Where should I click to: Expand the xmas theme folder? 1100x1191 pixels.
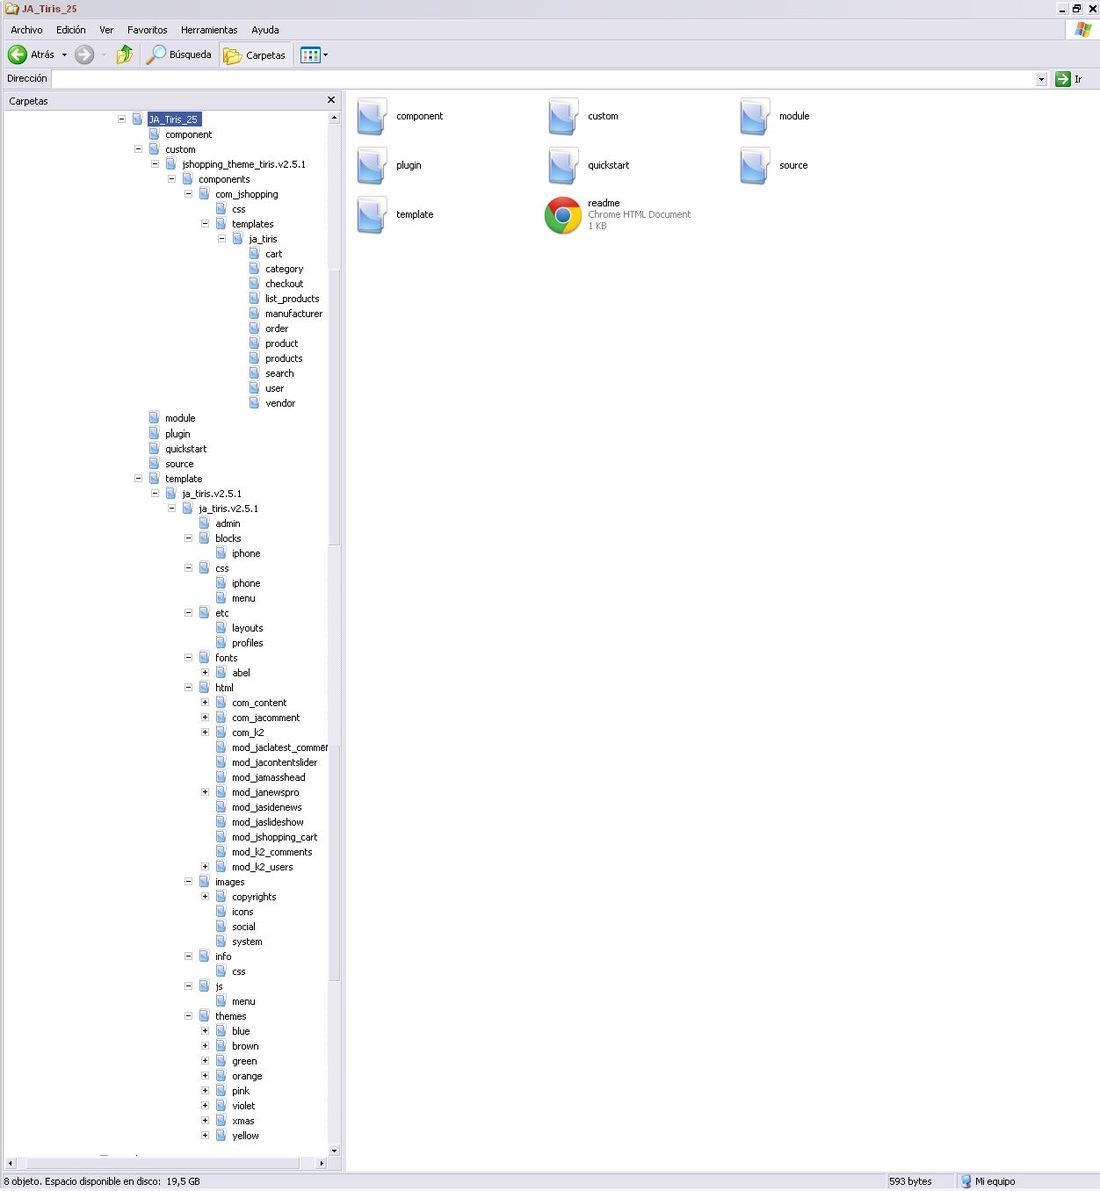(205, 1120)
